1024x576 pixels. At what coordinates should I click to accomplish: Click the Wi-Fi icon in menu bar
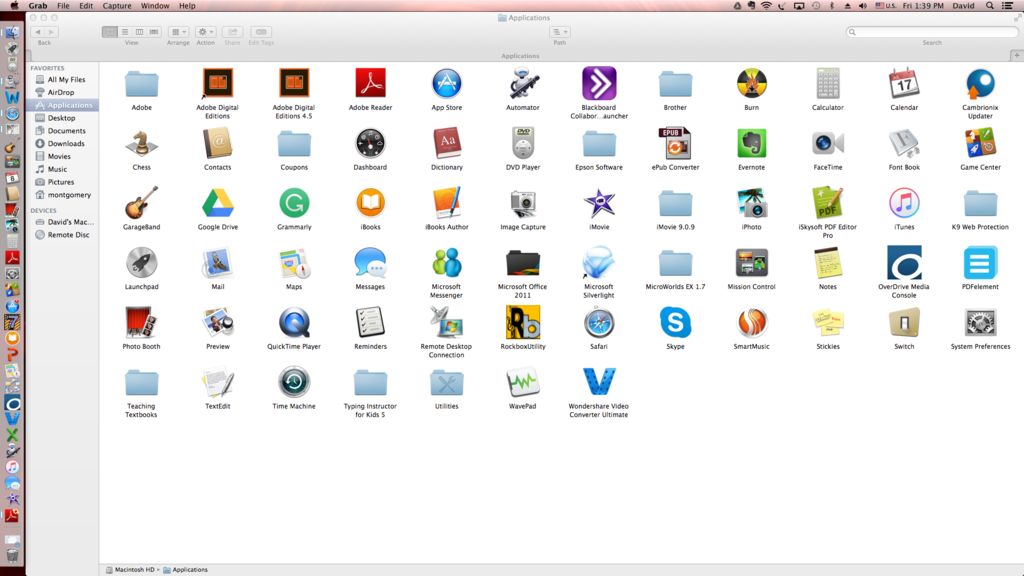click(x=766, y=6)
